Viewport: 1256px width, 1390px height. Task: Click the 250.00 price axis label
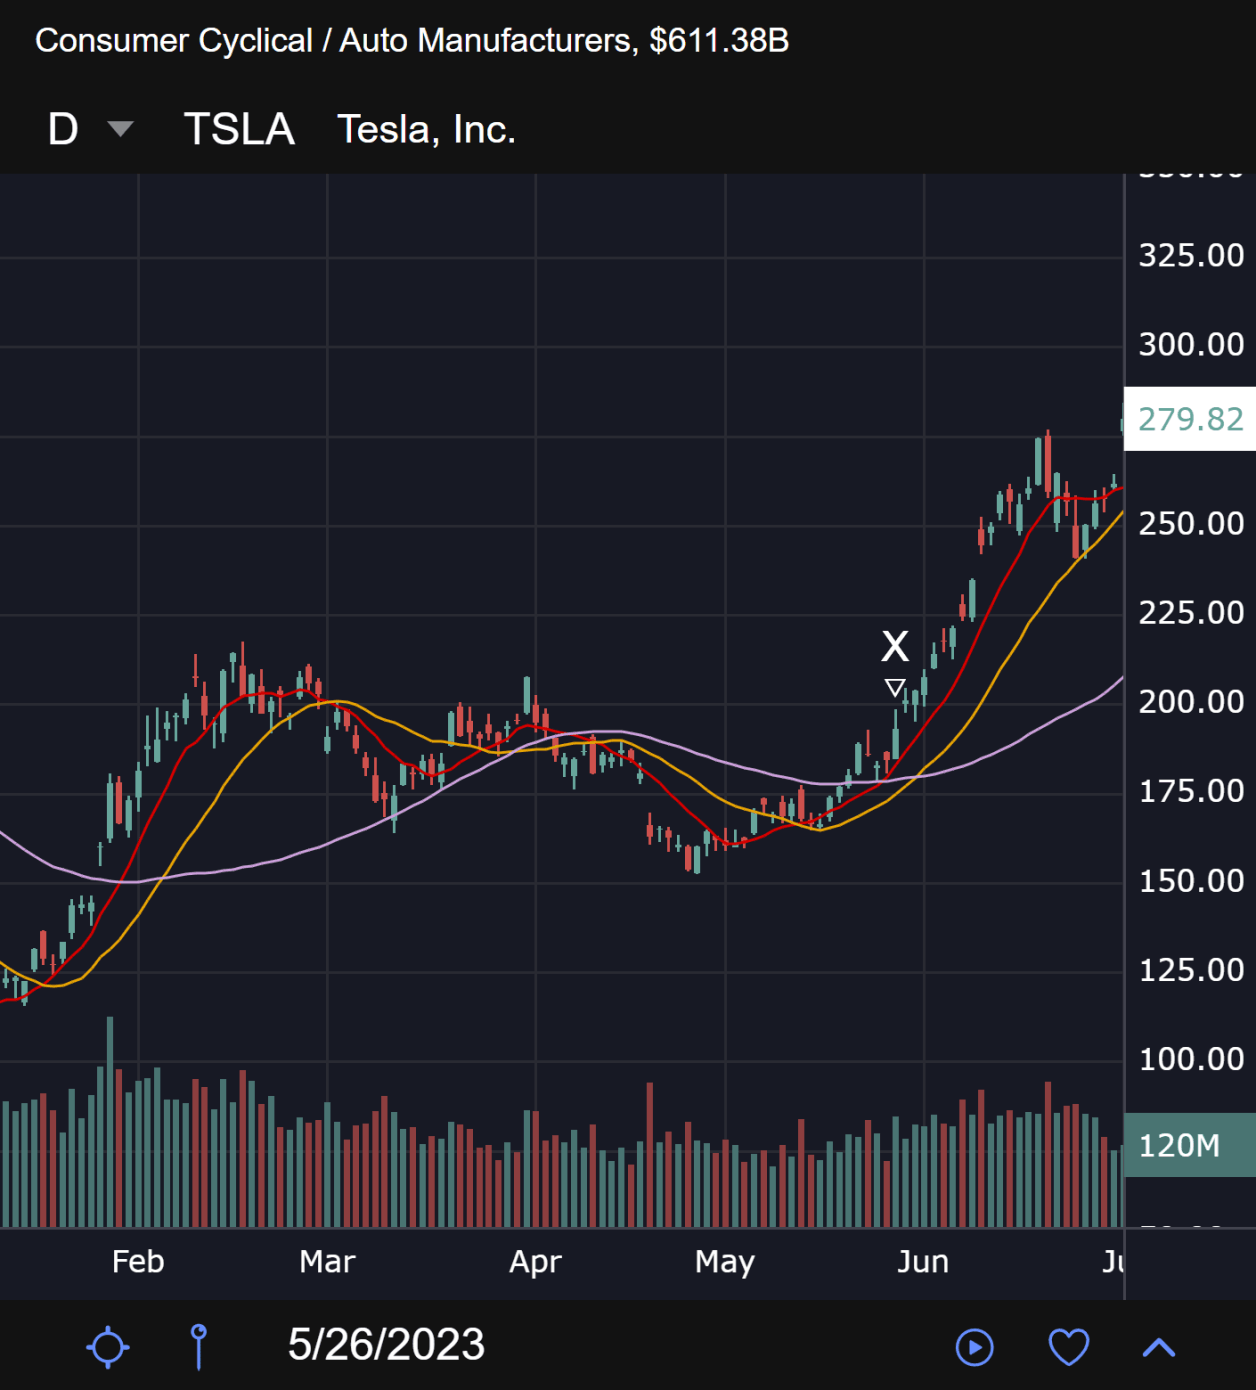[x=1191, y=524]
